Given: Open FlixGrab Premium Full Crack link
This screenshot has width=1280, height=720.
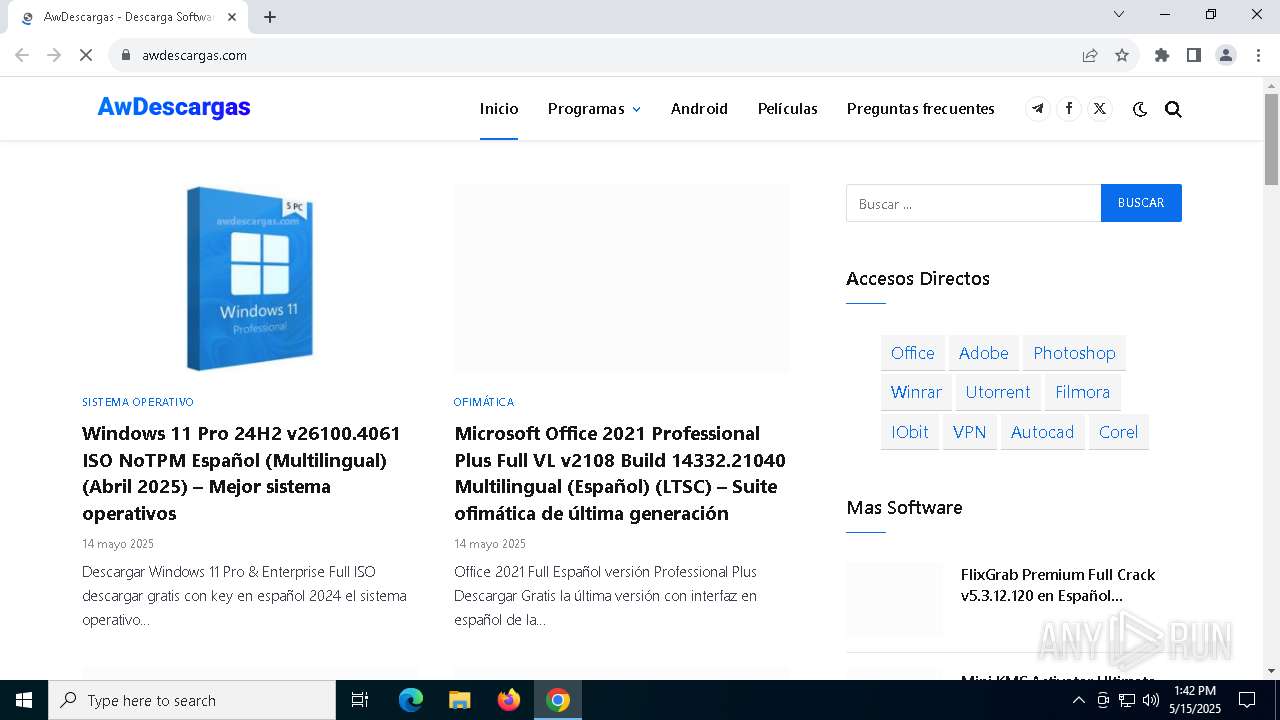Looking at the screenshot, I should pyautogui.click(x=1058, y=585).
